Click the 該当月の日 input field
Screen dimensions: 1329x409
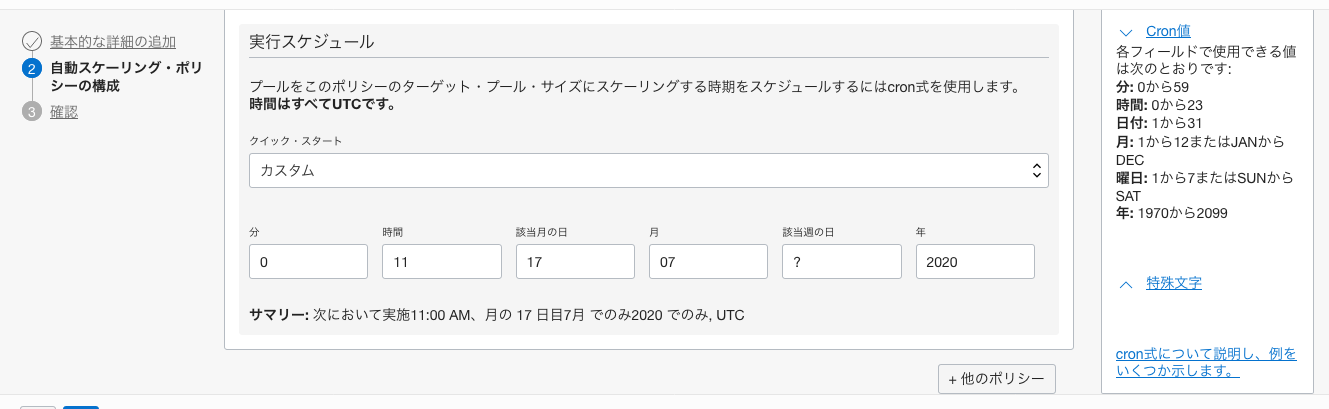click(x=575, y=262)
